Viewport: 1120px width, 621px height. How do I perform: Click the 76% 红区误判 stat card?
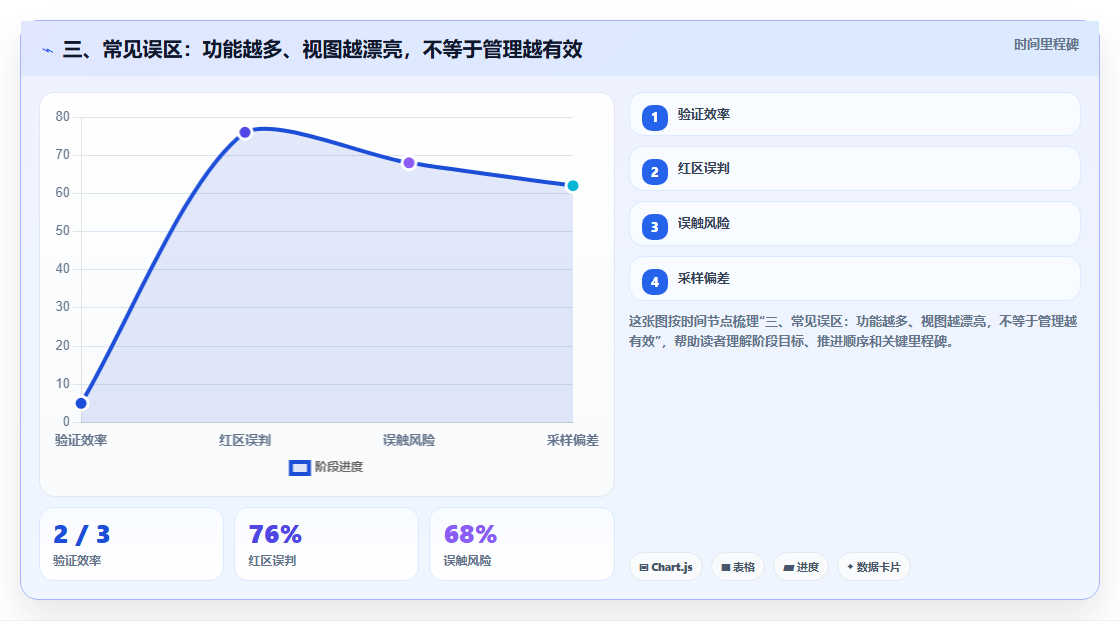pyautogui.click(x=326, y=544)
